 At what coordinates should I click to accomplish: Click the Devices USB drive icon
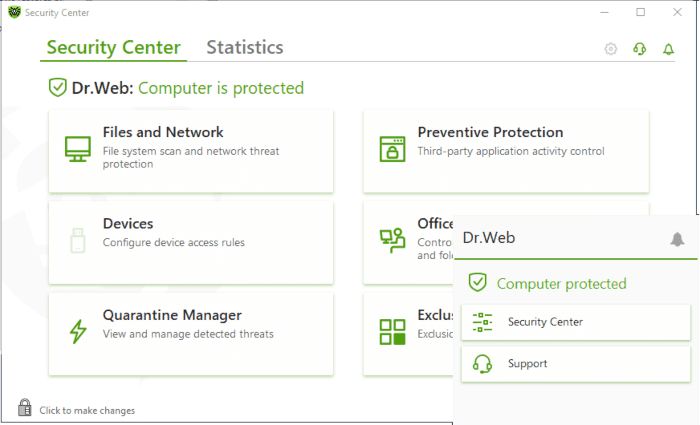(78, 240)
